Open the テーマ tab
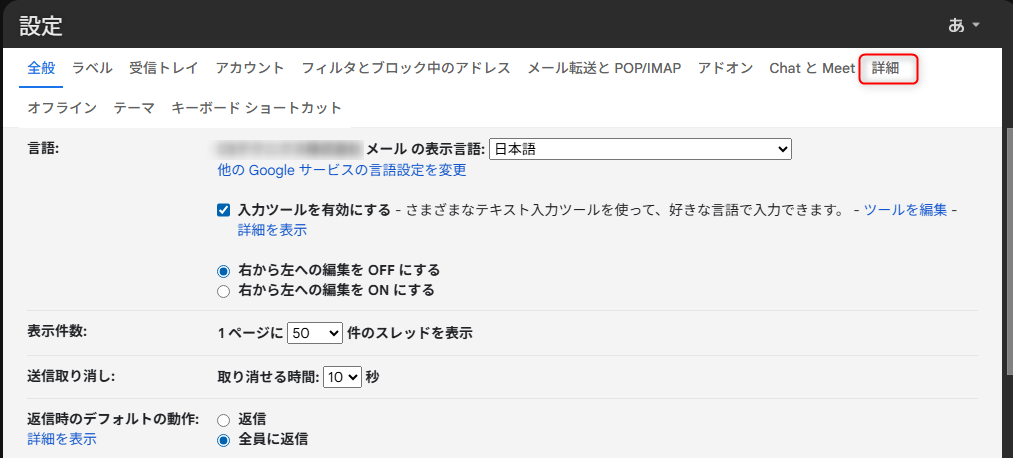Viewport: 1013px width, 458px height. click(134, 108)
